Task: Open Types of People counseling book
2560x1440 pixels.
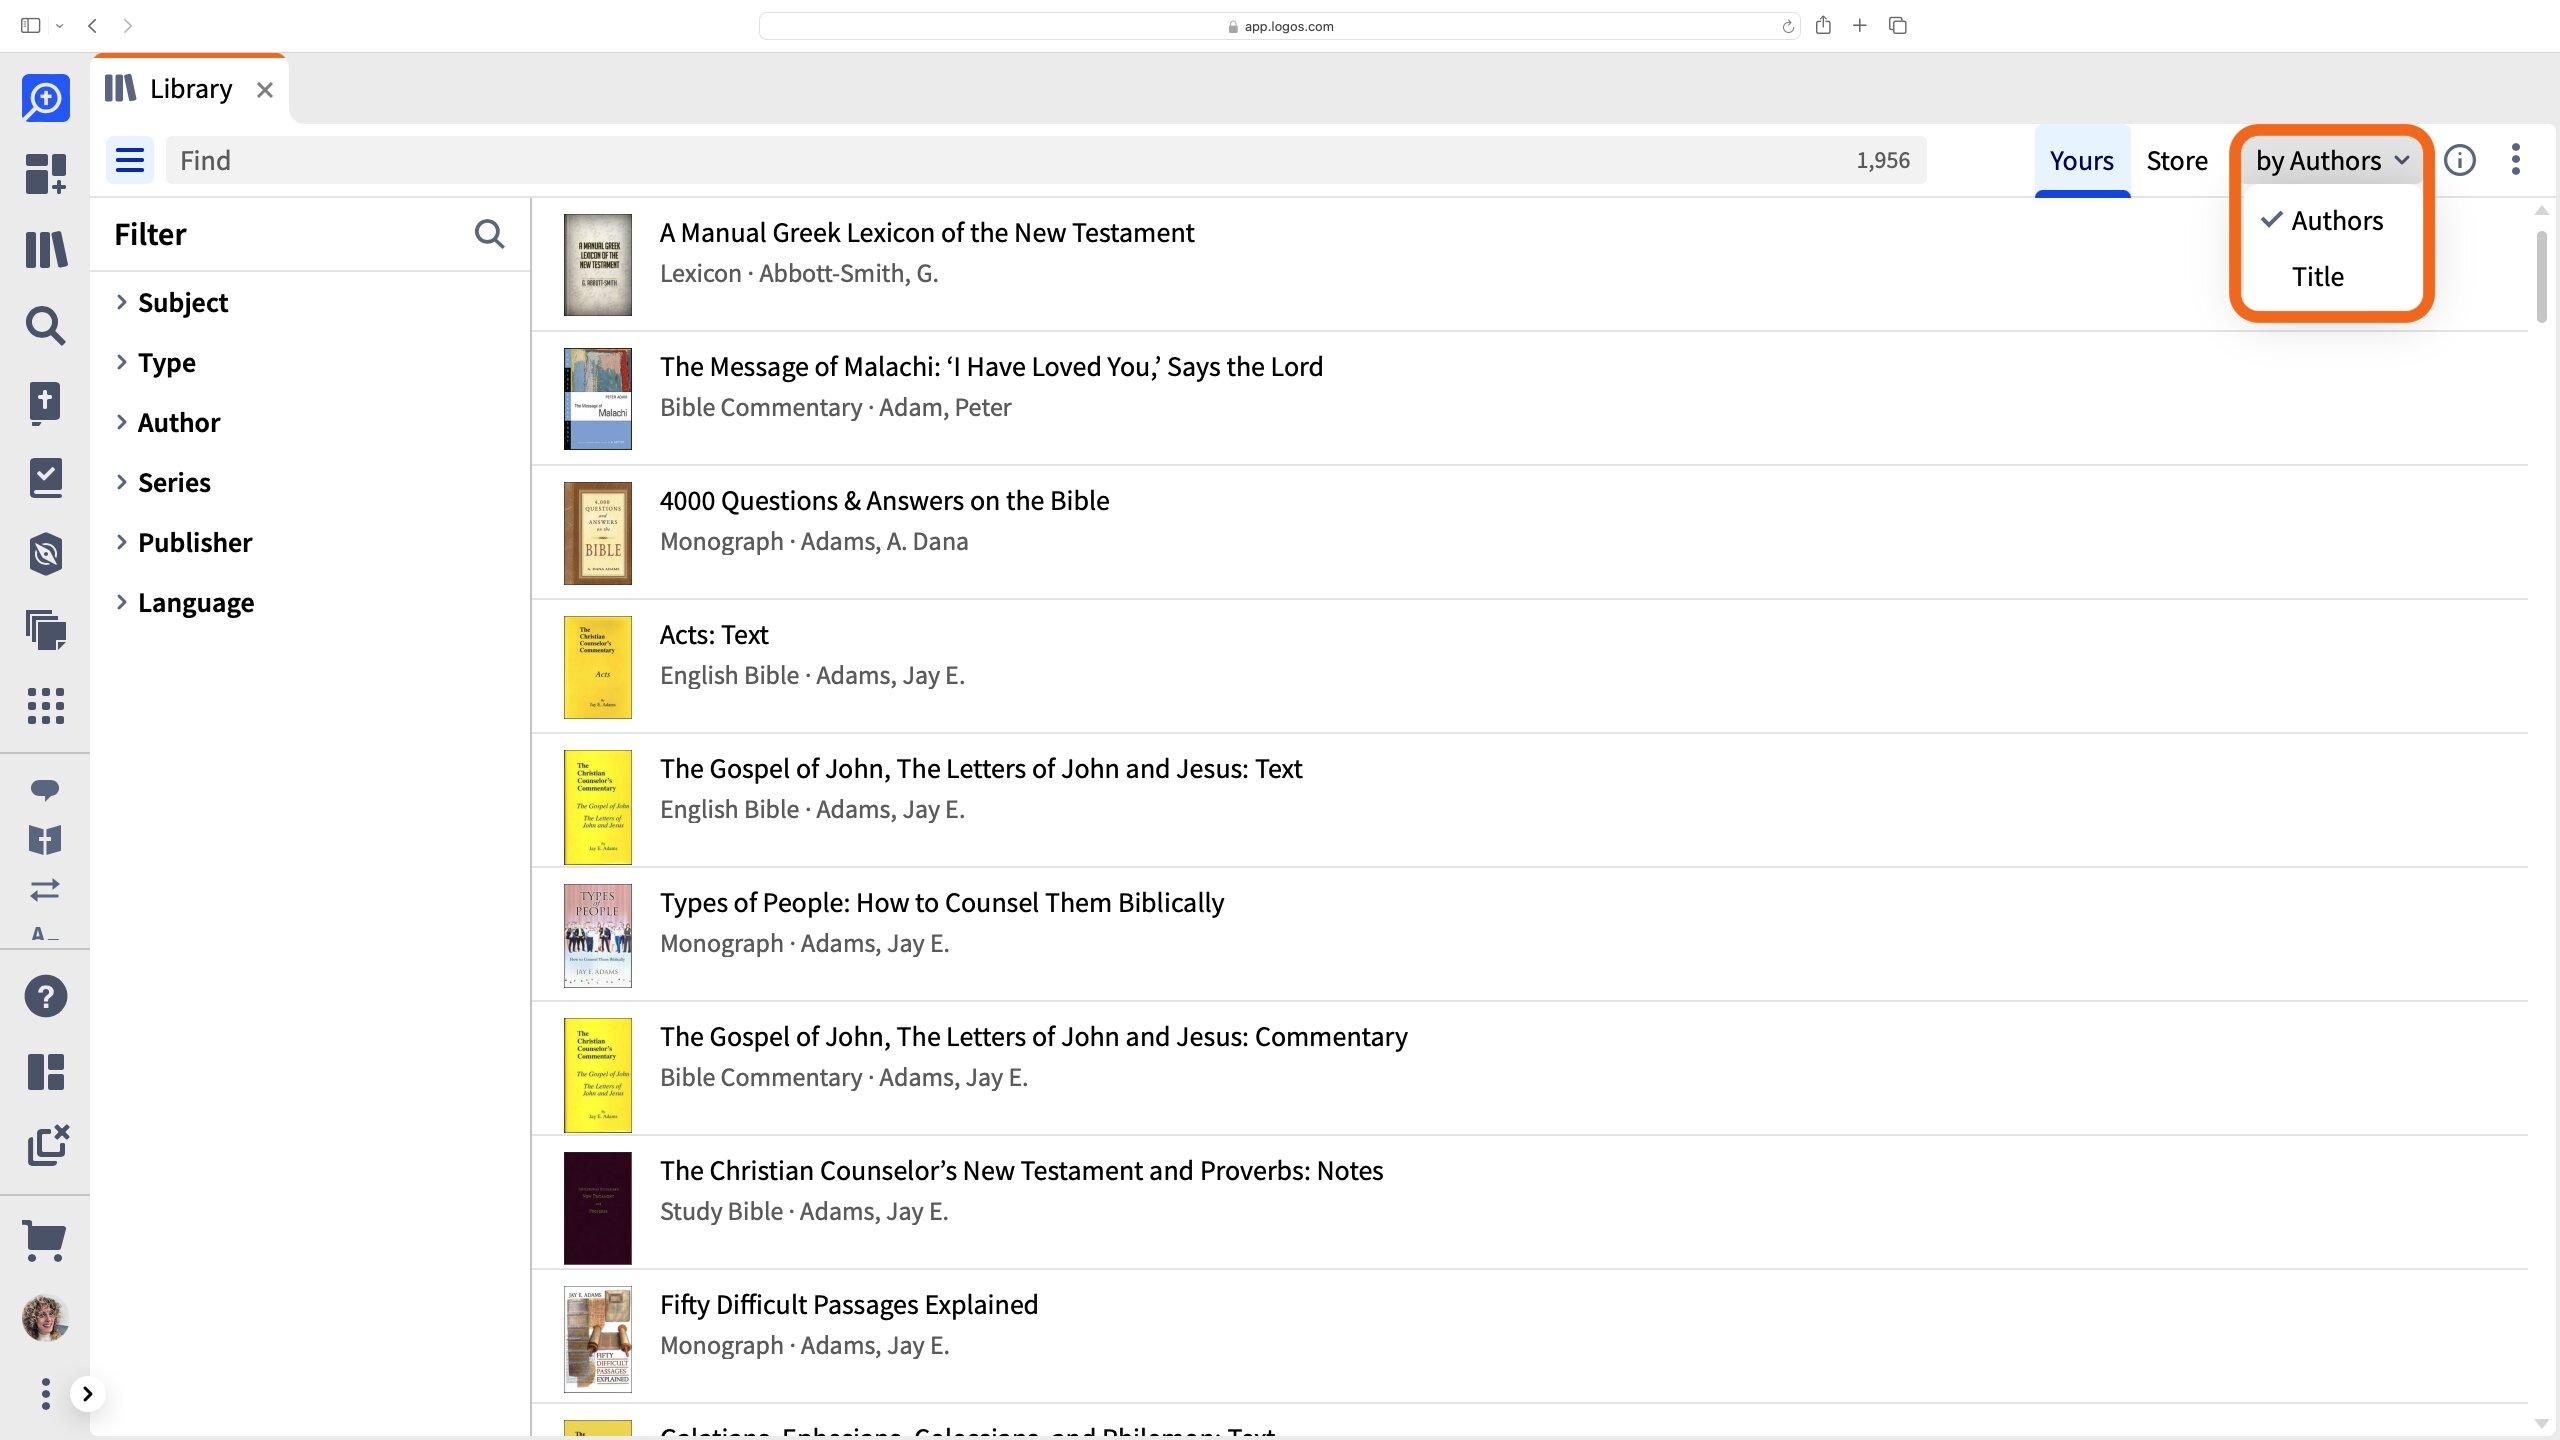Action: 941,902
